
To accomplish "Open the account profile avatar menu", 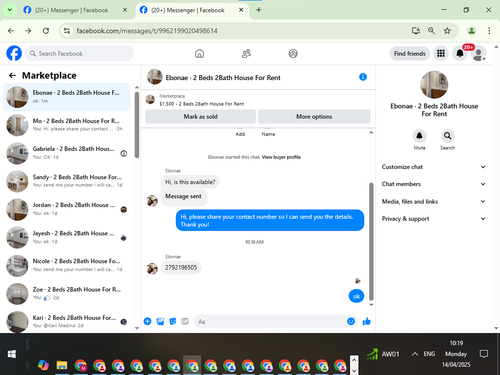I will coord(479,53).
